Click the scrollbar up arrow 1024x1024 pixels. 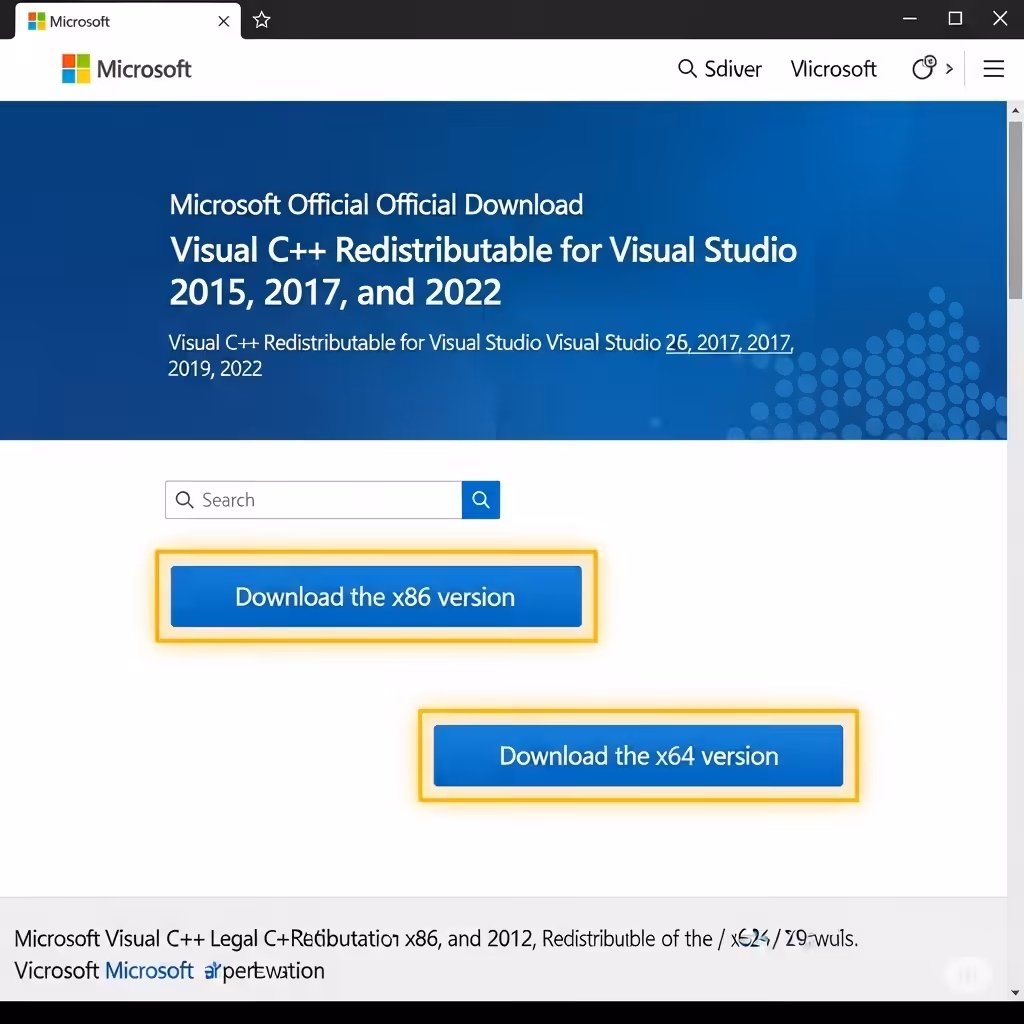1015,110
